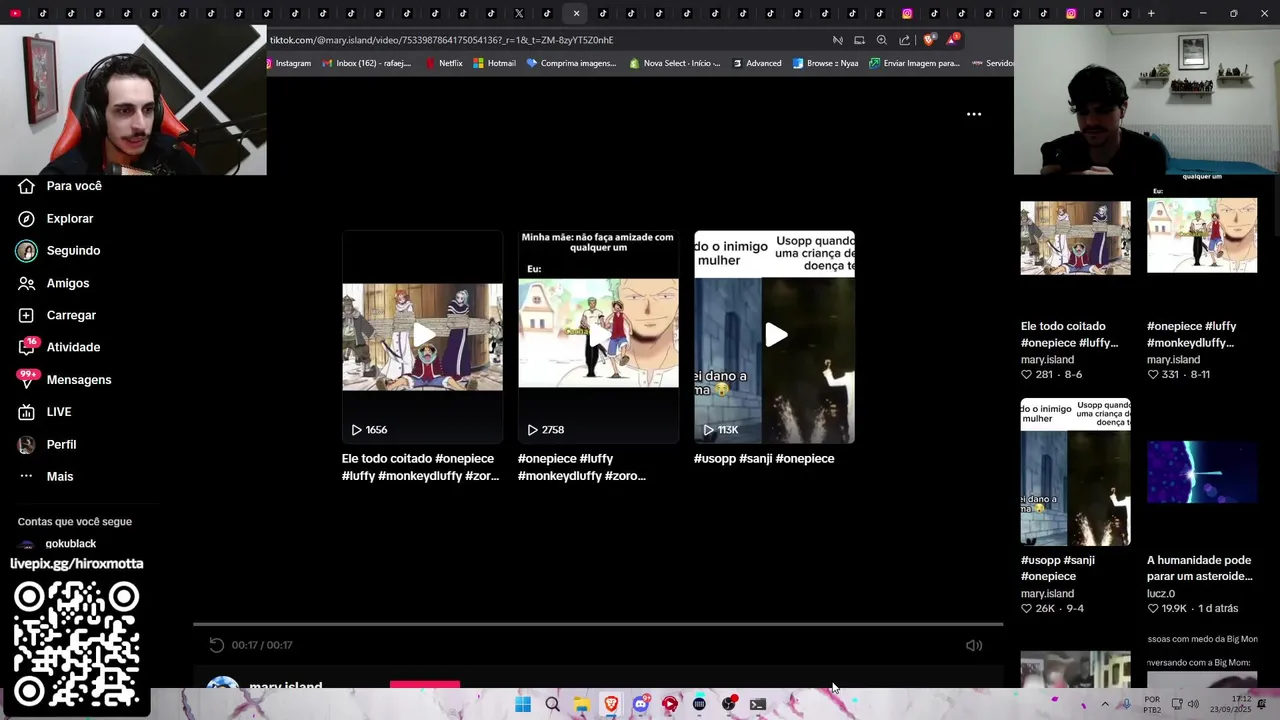The image size is (1280, 720).
Task: Open the Hotmail bookmark
Action: 494,63
